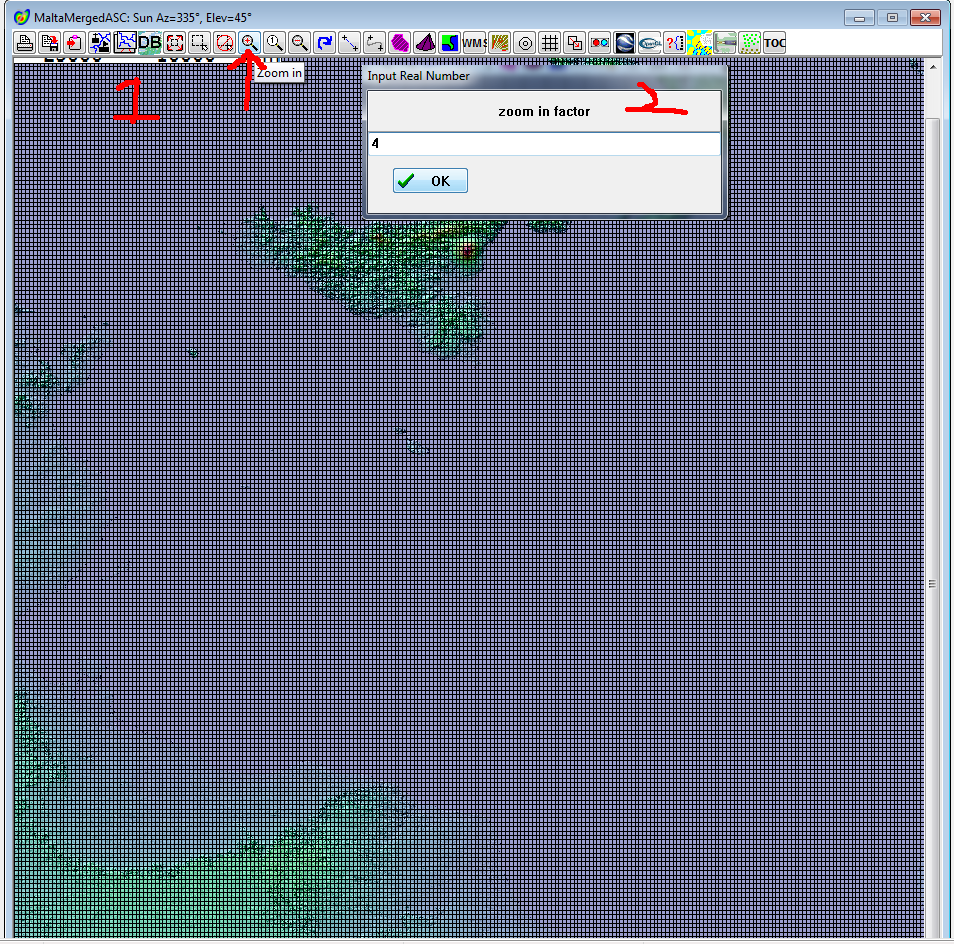Maximize the MaltaMergedASC map window
The height and width of the screenshot is (944, 954).
(x=893, y=18)
